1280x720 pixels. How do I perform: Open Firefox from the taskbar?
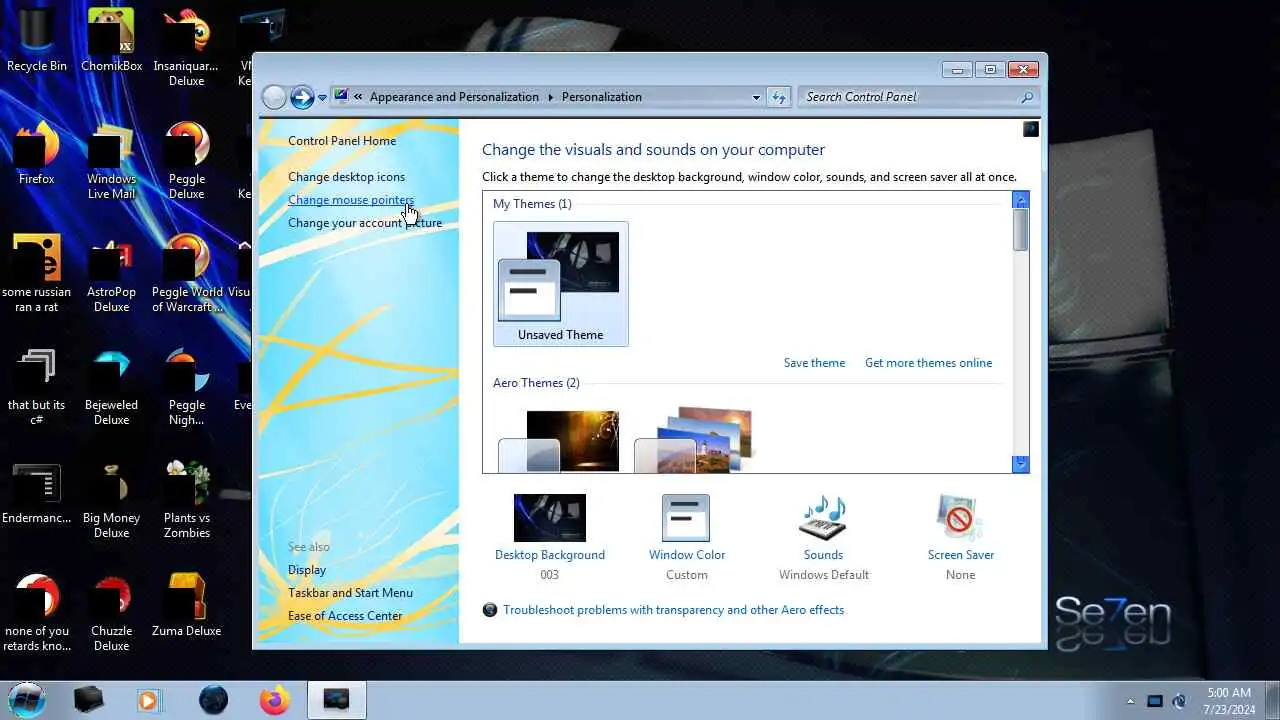tap(274, 701)
